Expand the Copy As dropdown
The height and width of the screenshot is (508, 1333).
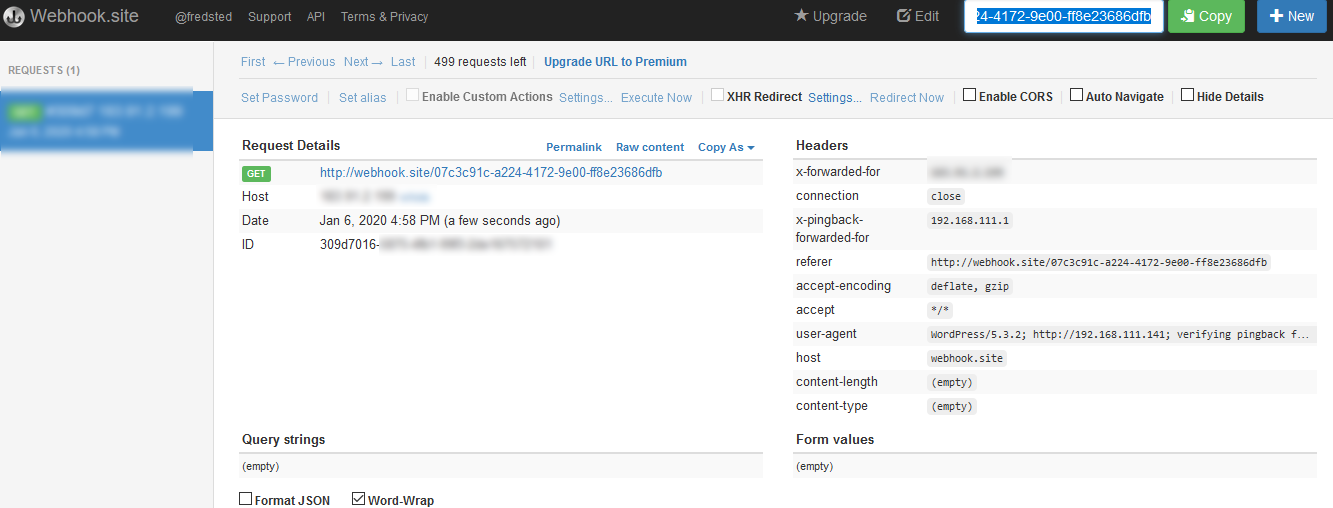coord(725,147)
